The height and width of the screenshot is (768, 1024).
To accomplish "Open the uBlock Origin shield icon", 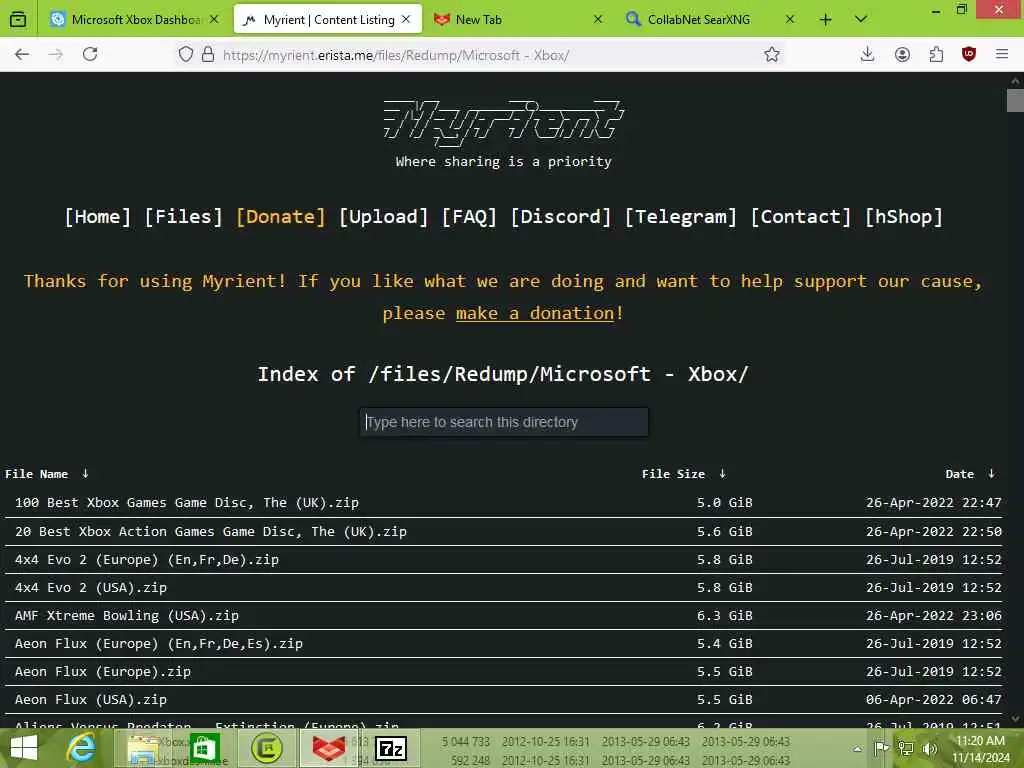I will click(969, 55).
